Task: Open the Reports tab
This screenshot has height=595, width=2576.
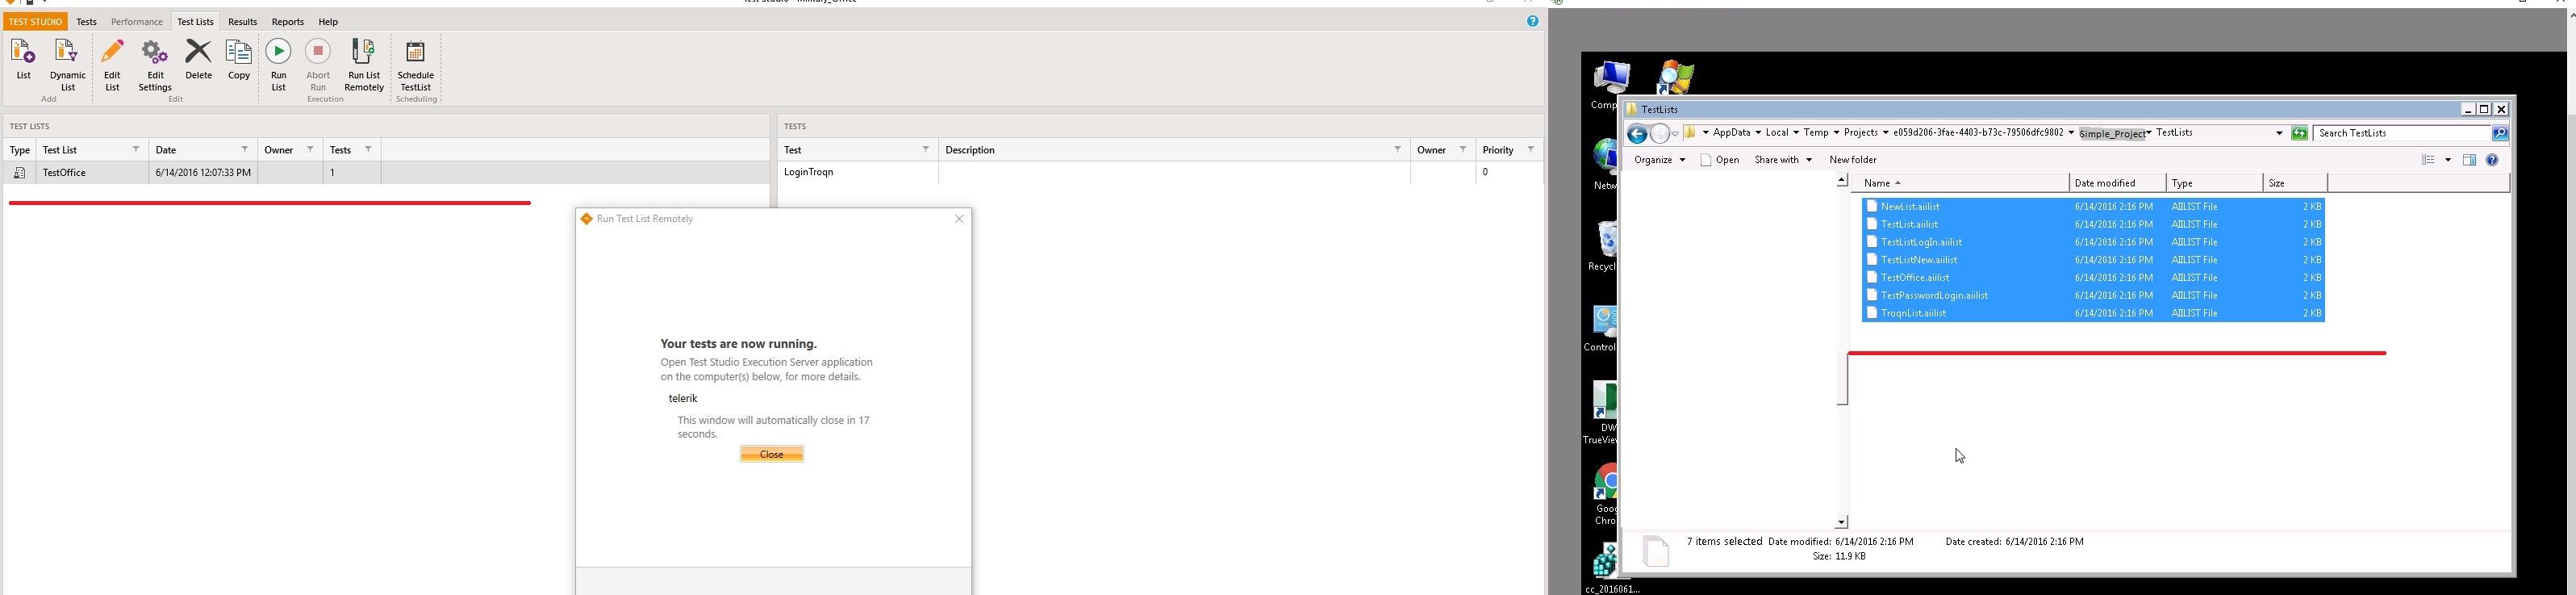Action: [x=288, y=22]
